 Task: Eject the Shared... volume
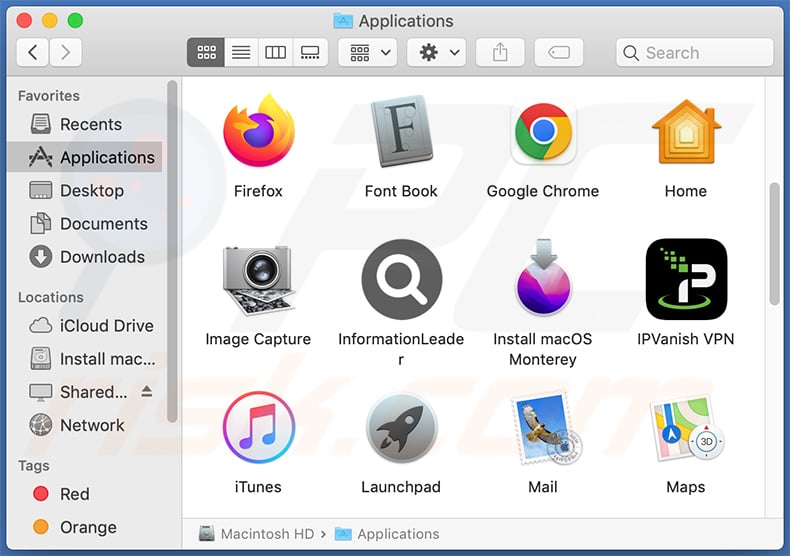pyautogui.click(x=147, y=391)
